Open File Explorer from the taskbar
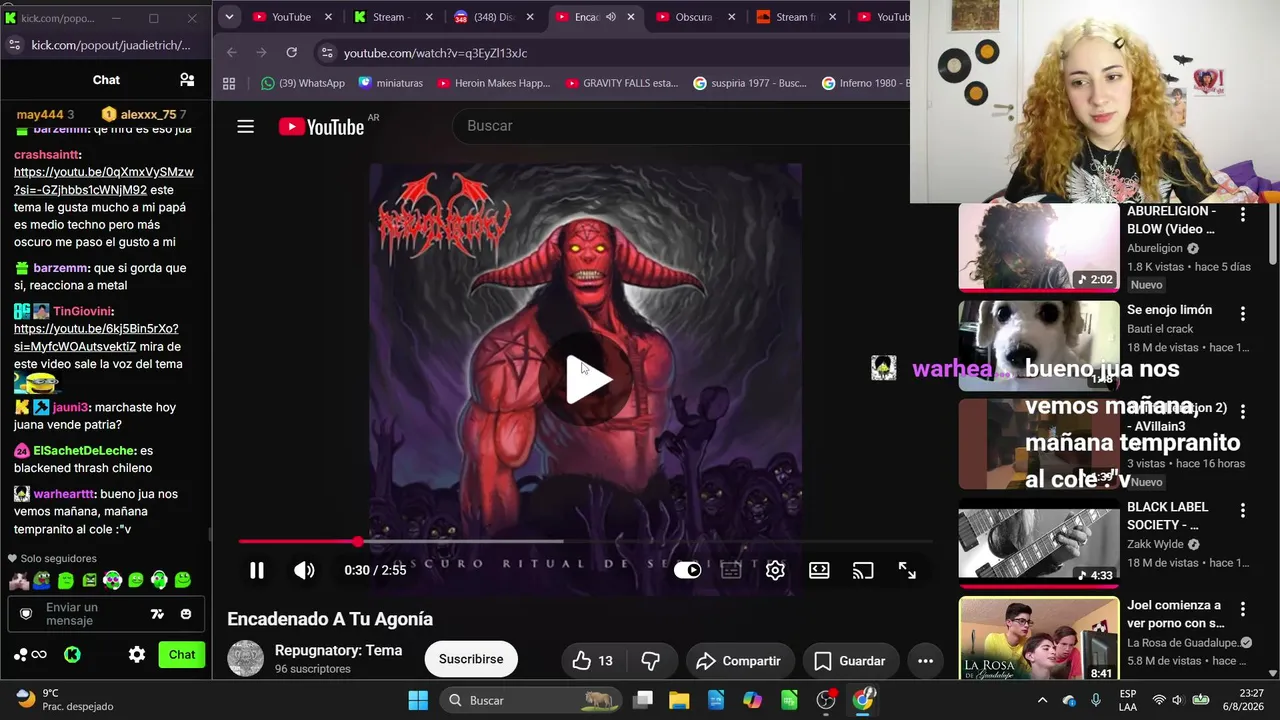The width and height of the screenshot is (1280, 720). 679,700
